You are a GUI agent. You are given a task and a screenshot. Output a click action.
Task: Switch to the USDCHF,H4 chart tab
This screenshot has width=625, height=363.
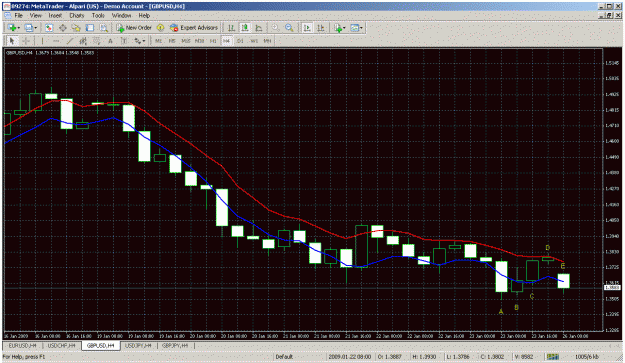61,345
